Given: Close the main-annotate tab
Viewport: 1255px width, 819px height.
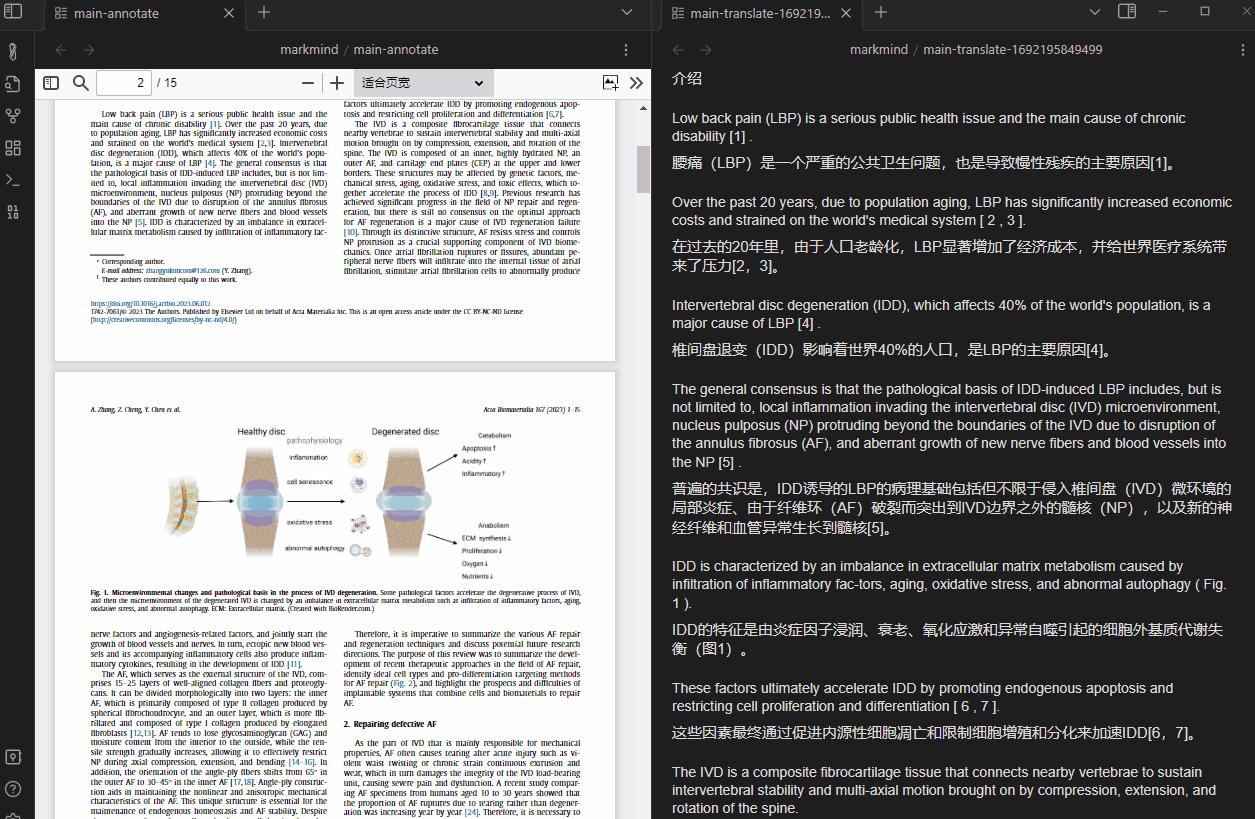Looking at the screenshot, I should click(229, 13).
